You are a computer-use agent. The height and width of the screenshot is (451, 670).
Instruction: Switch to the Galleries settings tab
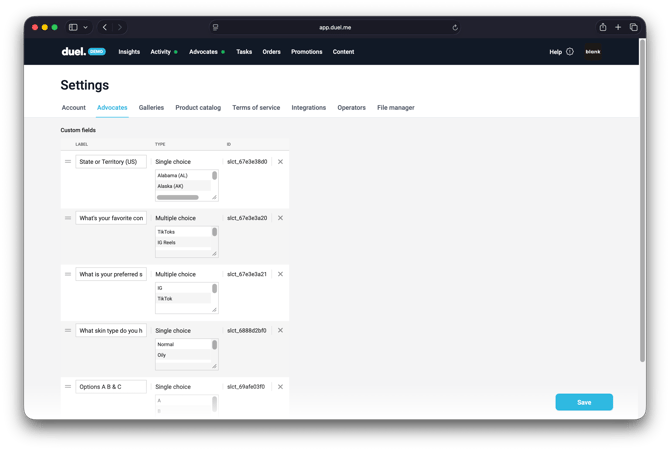(x=151, y=107)
